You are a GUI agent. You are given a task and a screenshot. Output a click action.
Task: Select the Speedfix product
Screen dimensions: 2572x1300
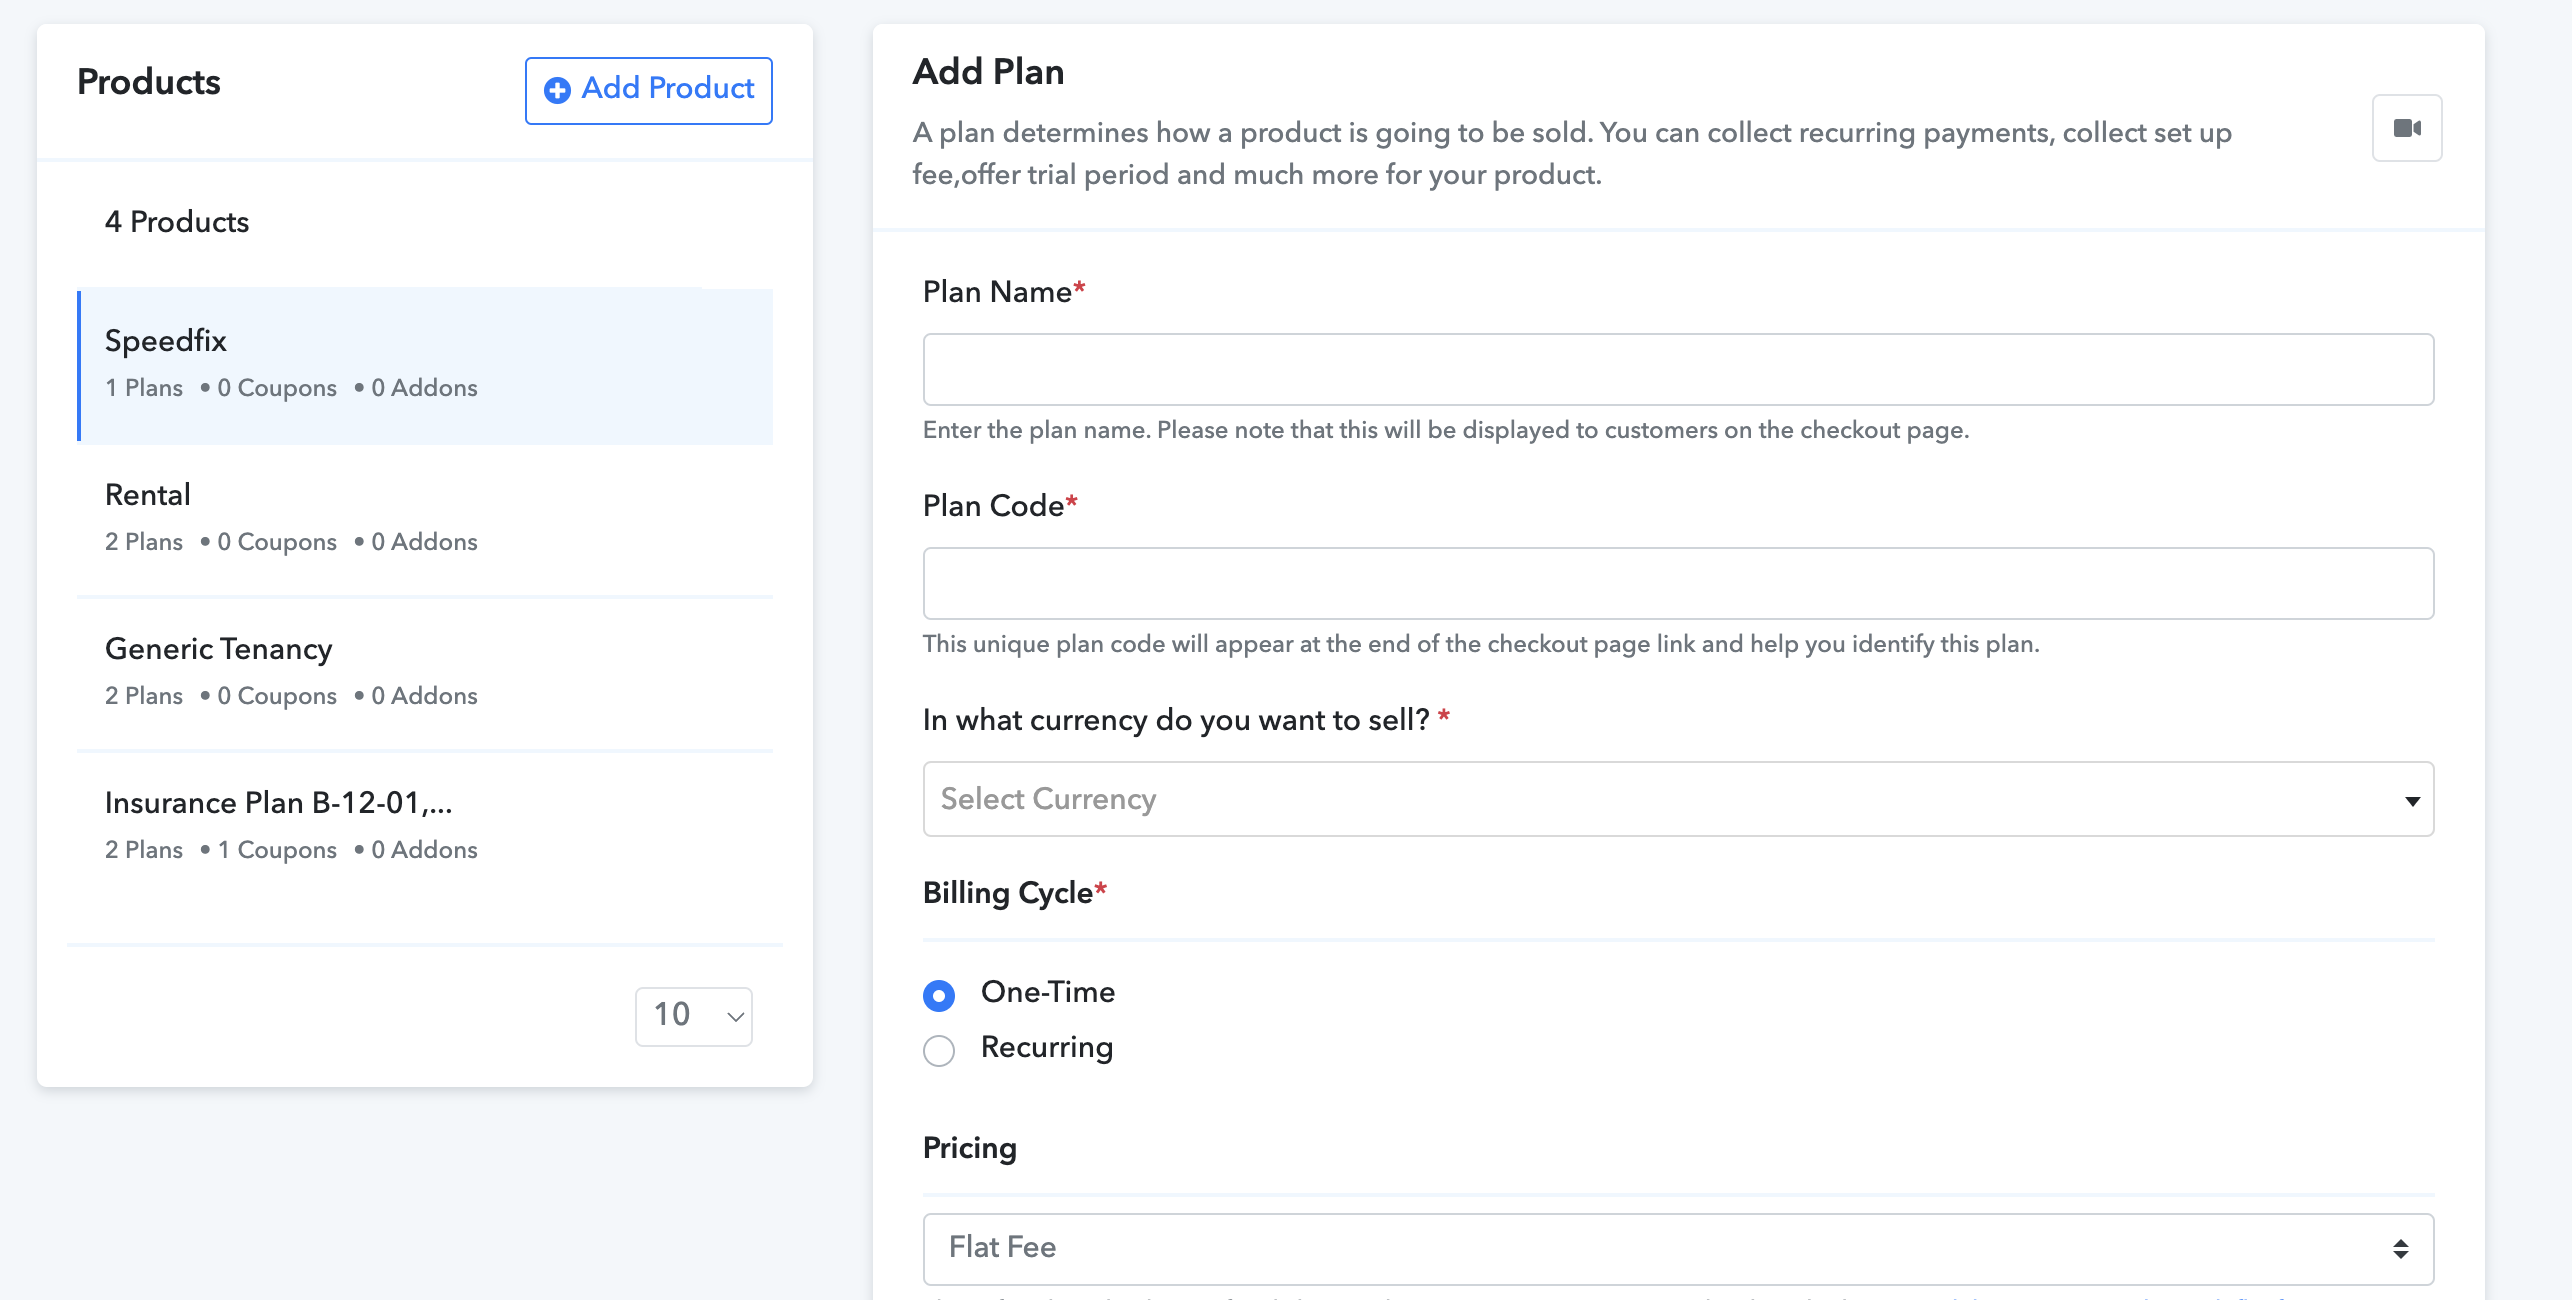[425, 366]
